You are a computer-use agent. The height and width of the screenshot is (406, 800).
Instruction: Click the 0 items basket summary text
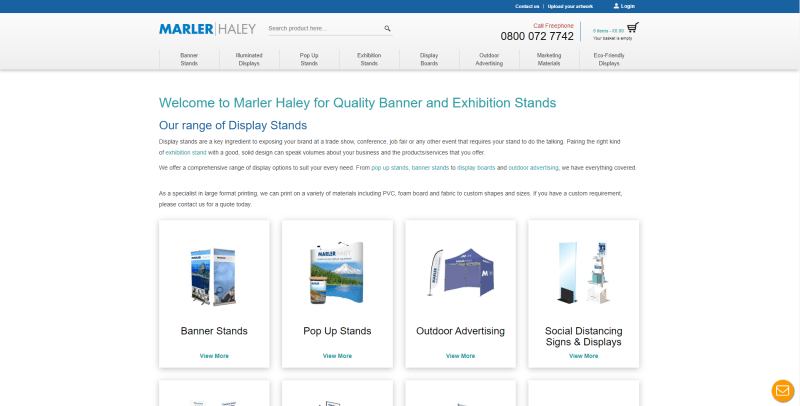(608, 31)
